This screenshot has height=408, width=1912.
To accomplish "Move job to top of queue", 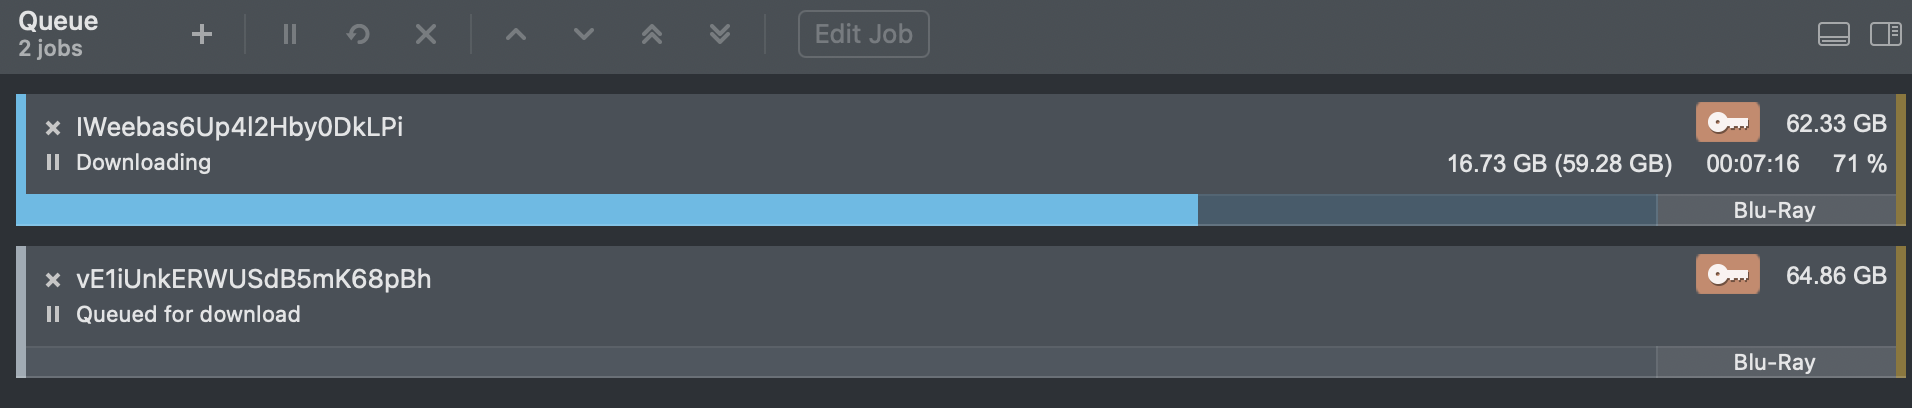I will coord(652,34).
